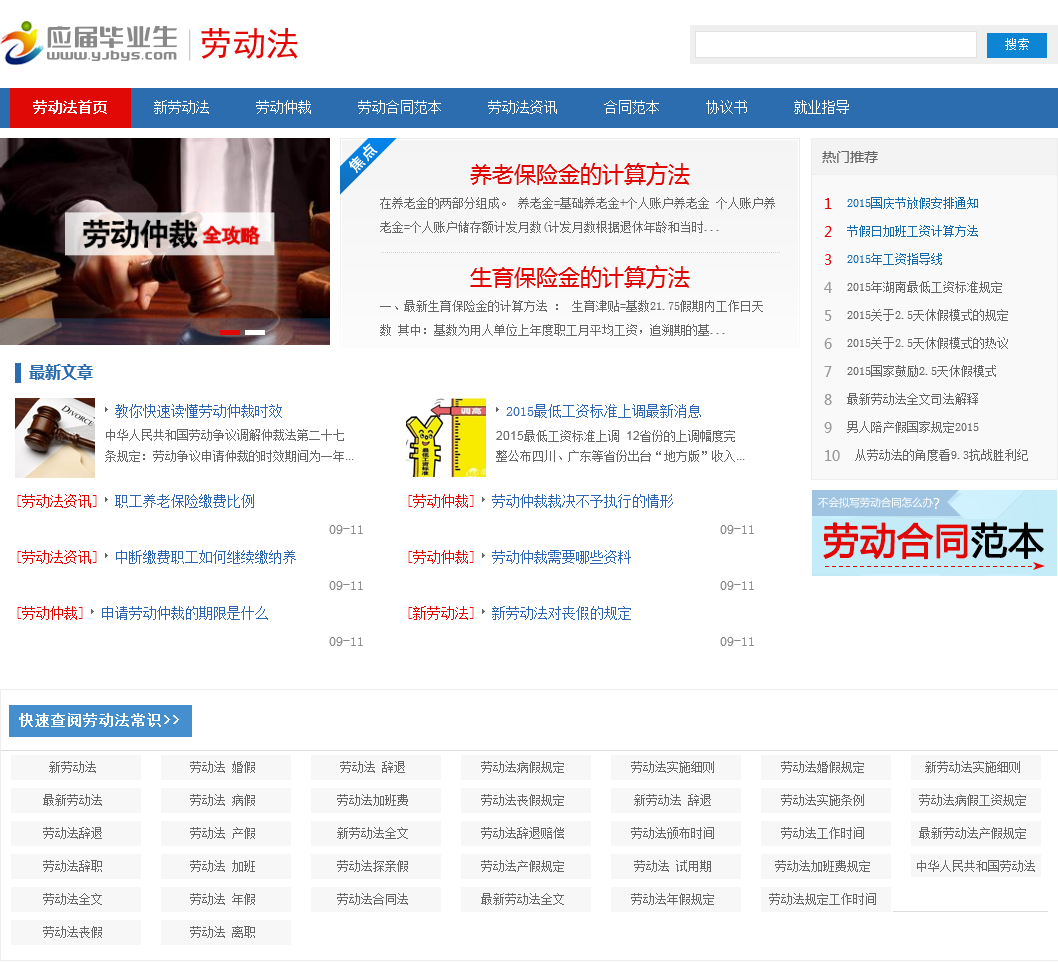Open 最新劳动法全文司法解释 link
The height and width of the screenshot is (962, 1058).
912,399
